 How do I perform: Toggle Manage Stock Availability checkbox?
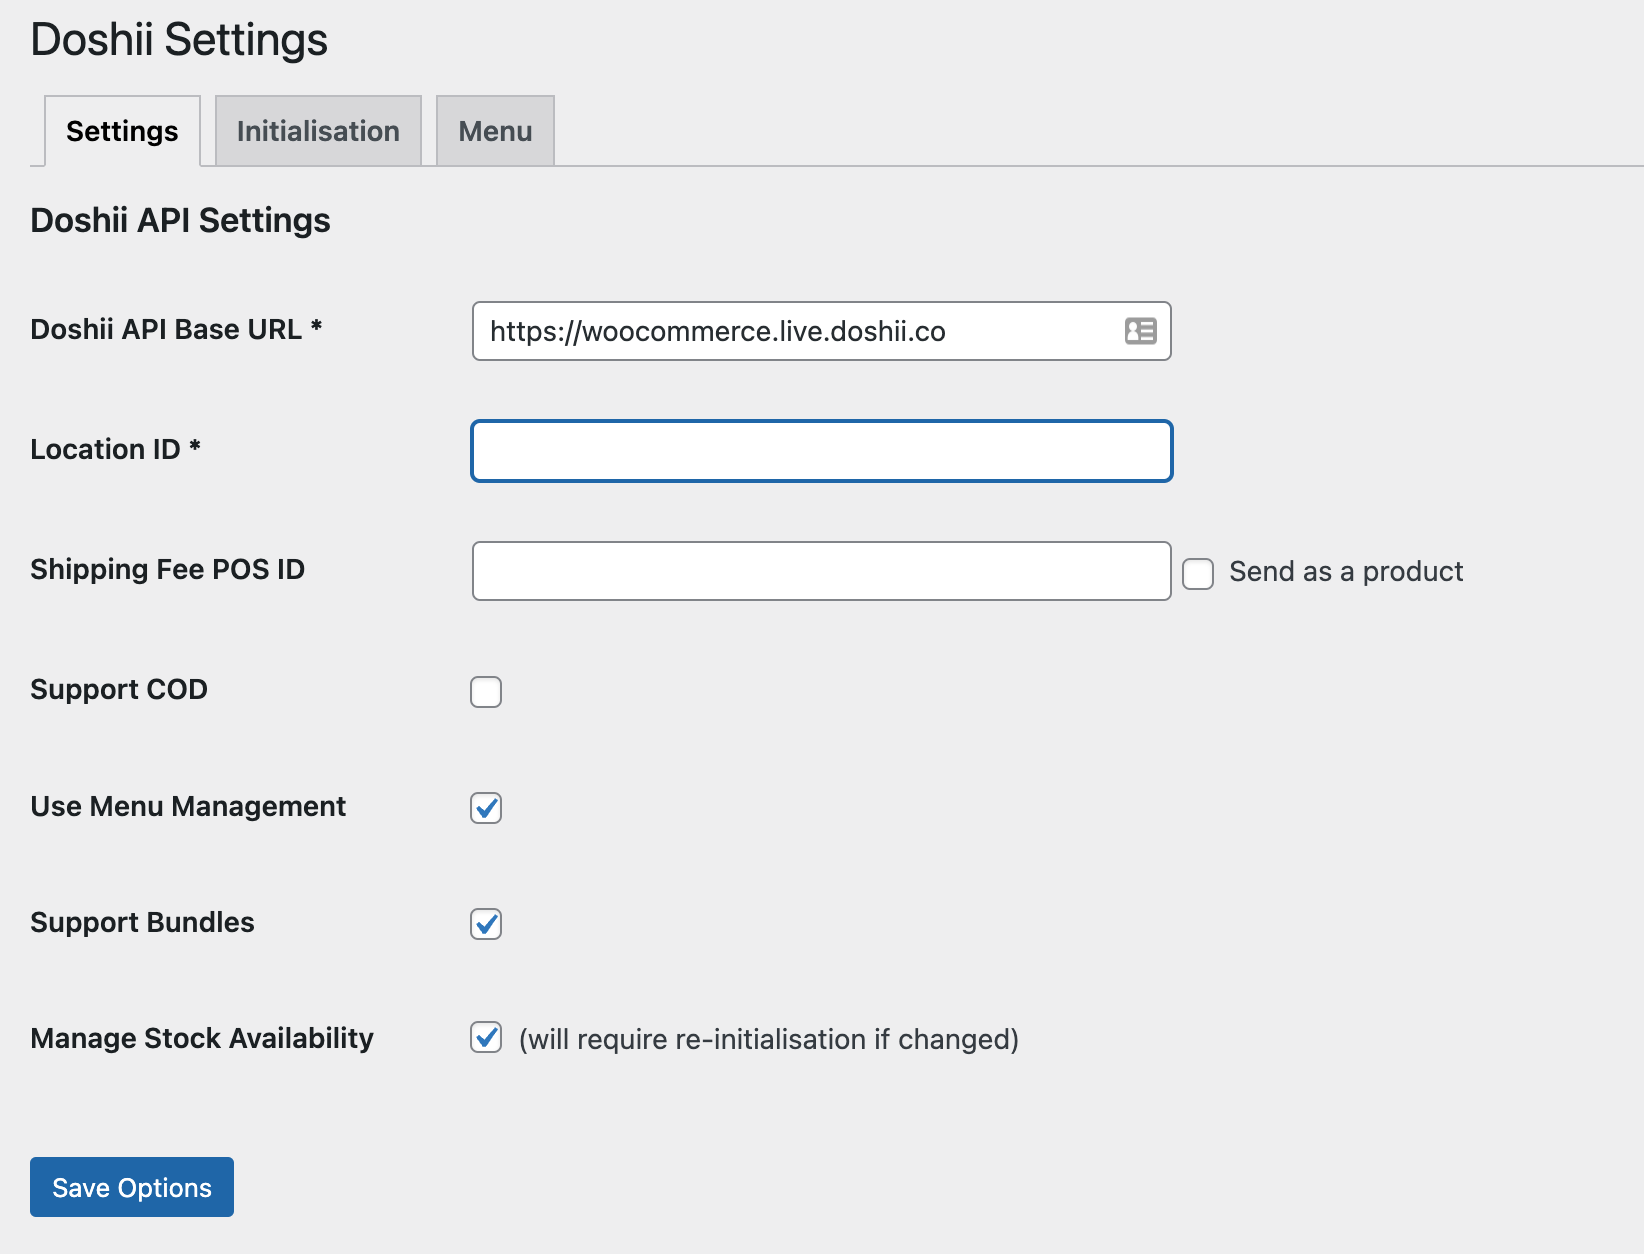pos(486,1038)
